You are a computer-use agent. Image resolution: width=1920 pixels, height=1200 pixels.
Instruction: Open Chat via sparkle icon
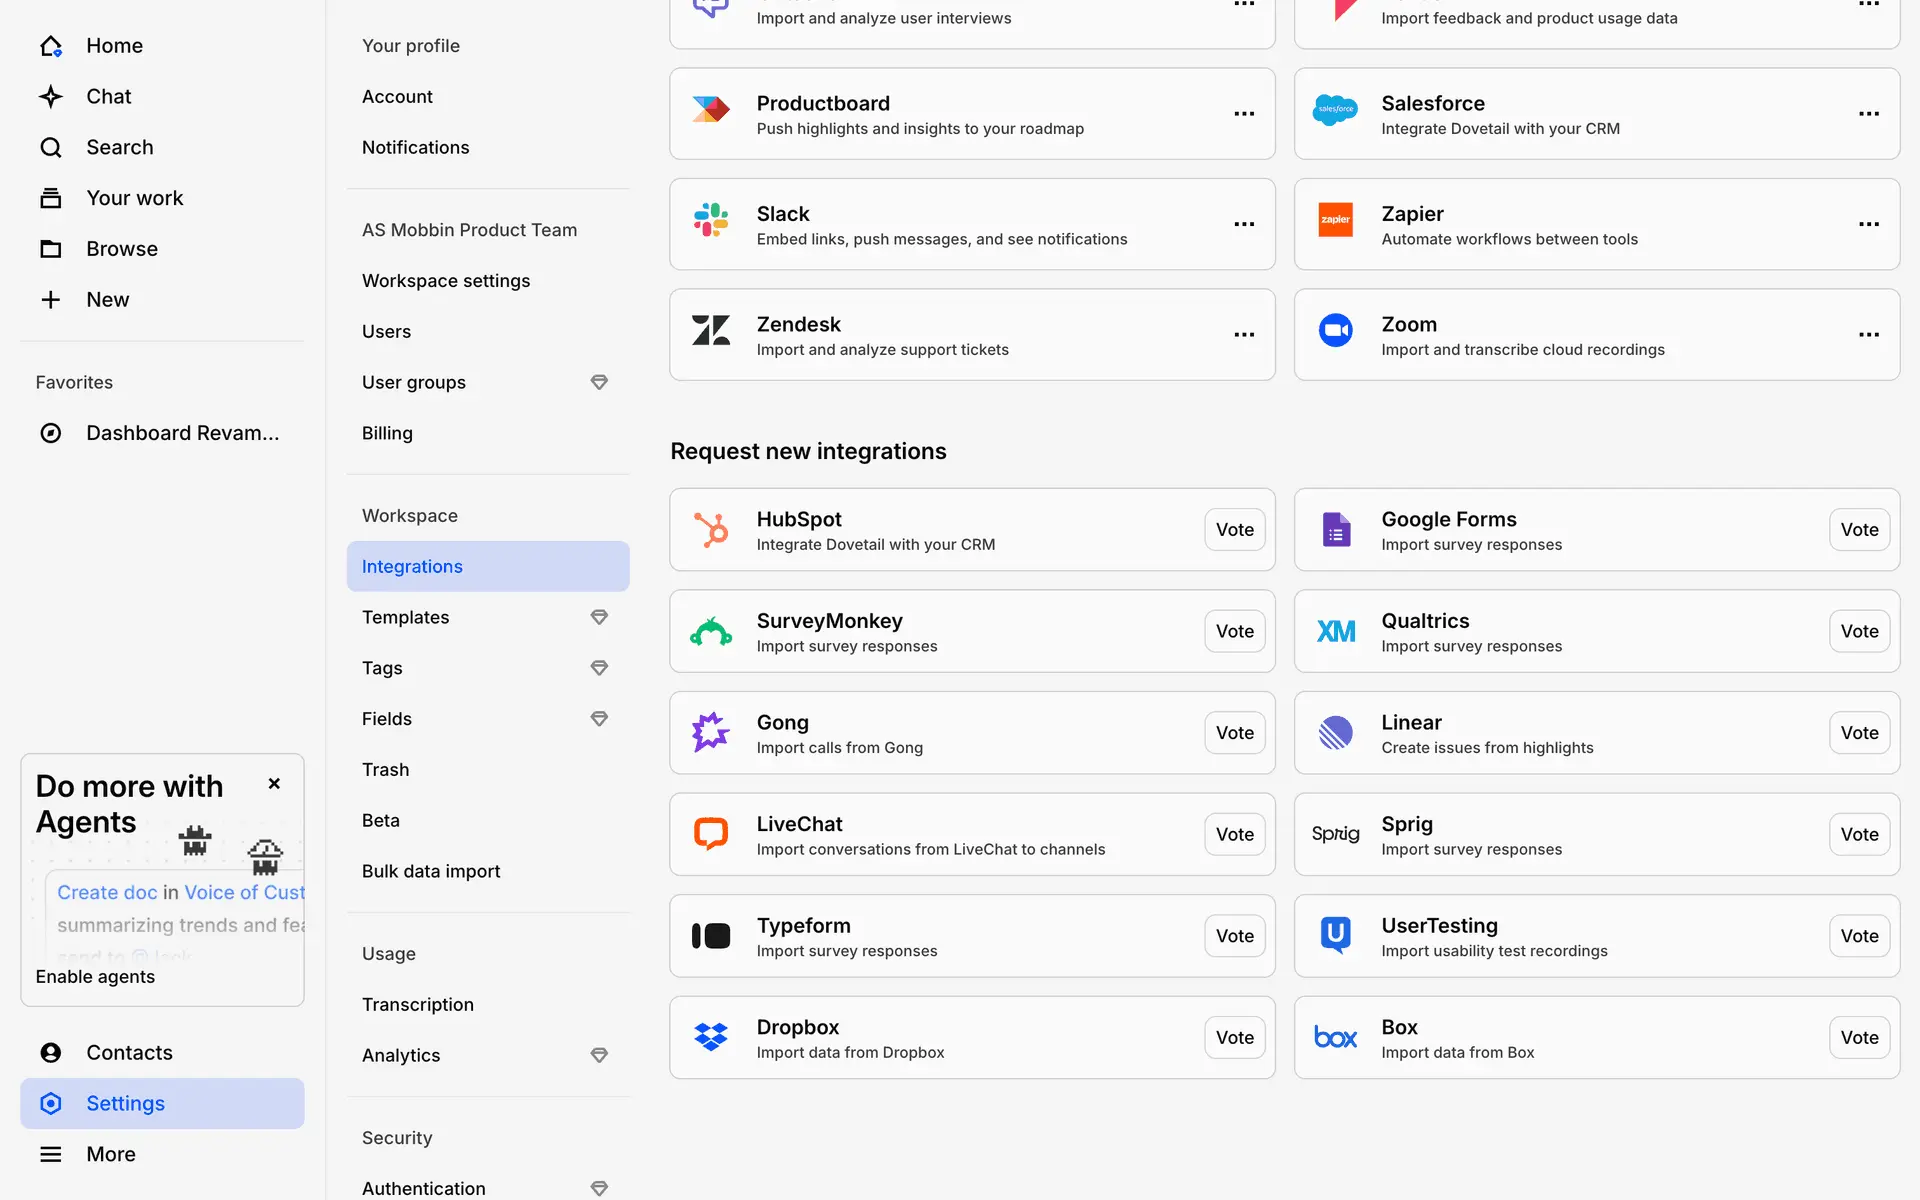click(51, 97)
